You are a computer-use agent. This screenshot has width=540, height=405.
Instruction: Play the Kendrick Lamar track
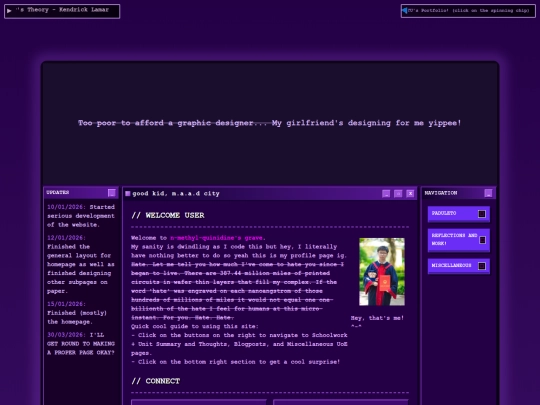(x=9, y=11)
